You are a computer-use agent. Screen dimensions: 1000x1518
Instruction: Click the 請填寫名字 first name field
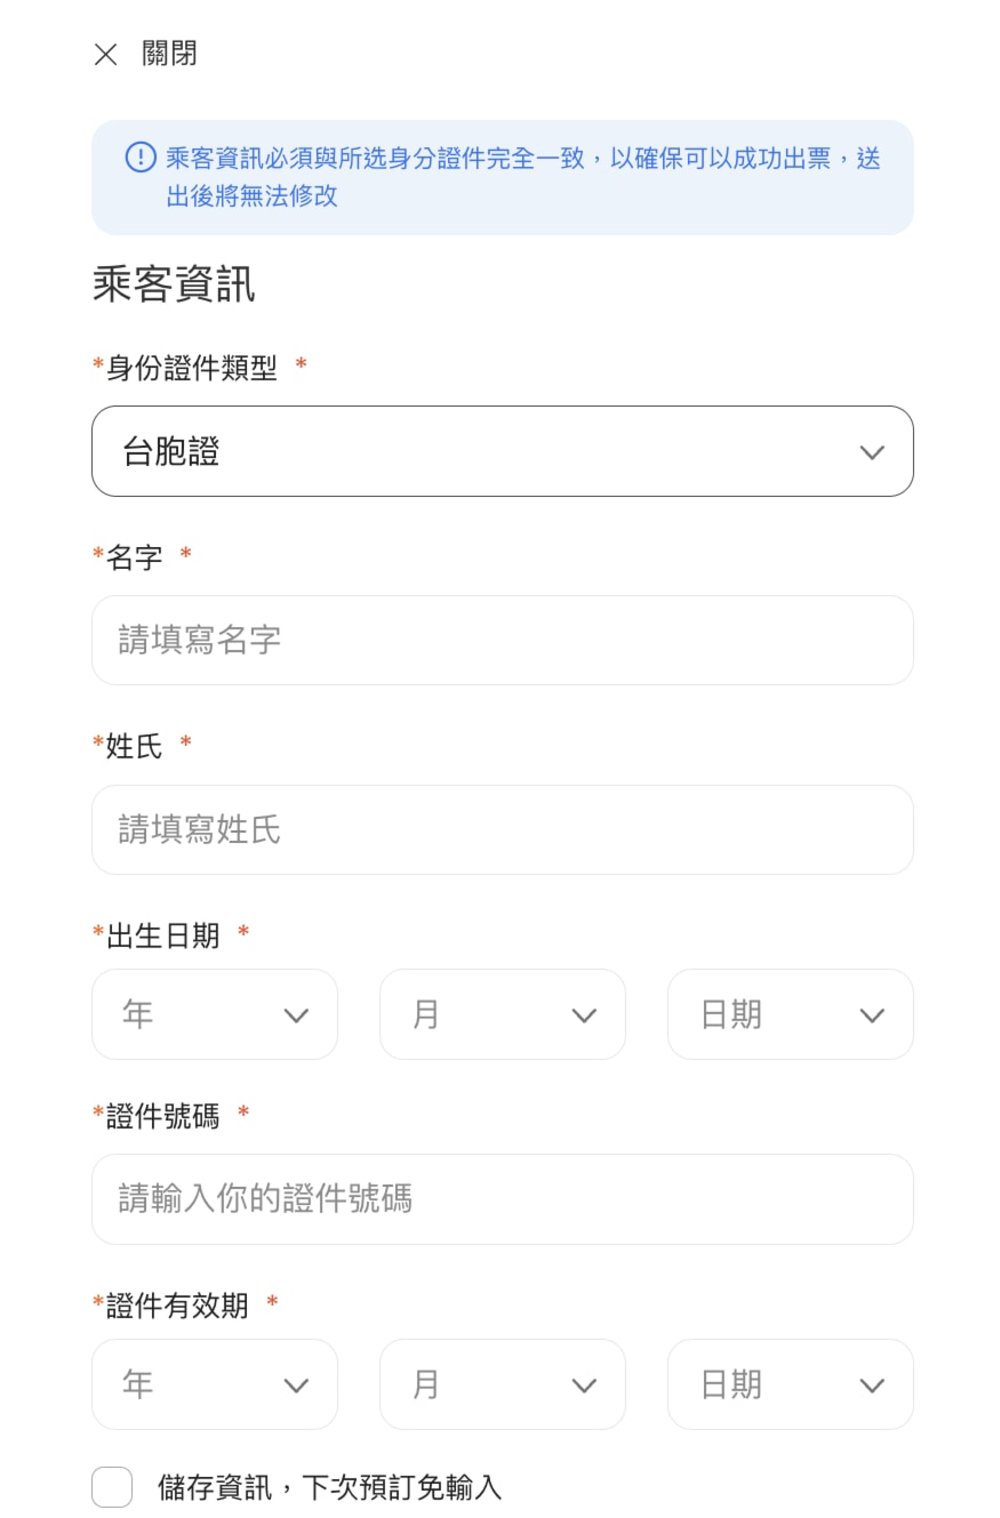[x=500, y=640]
